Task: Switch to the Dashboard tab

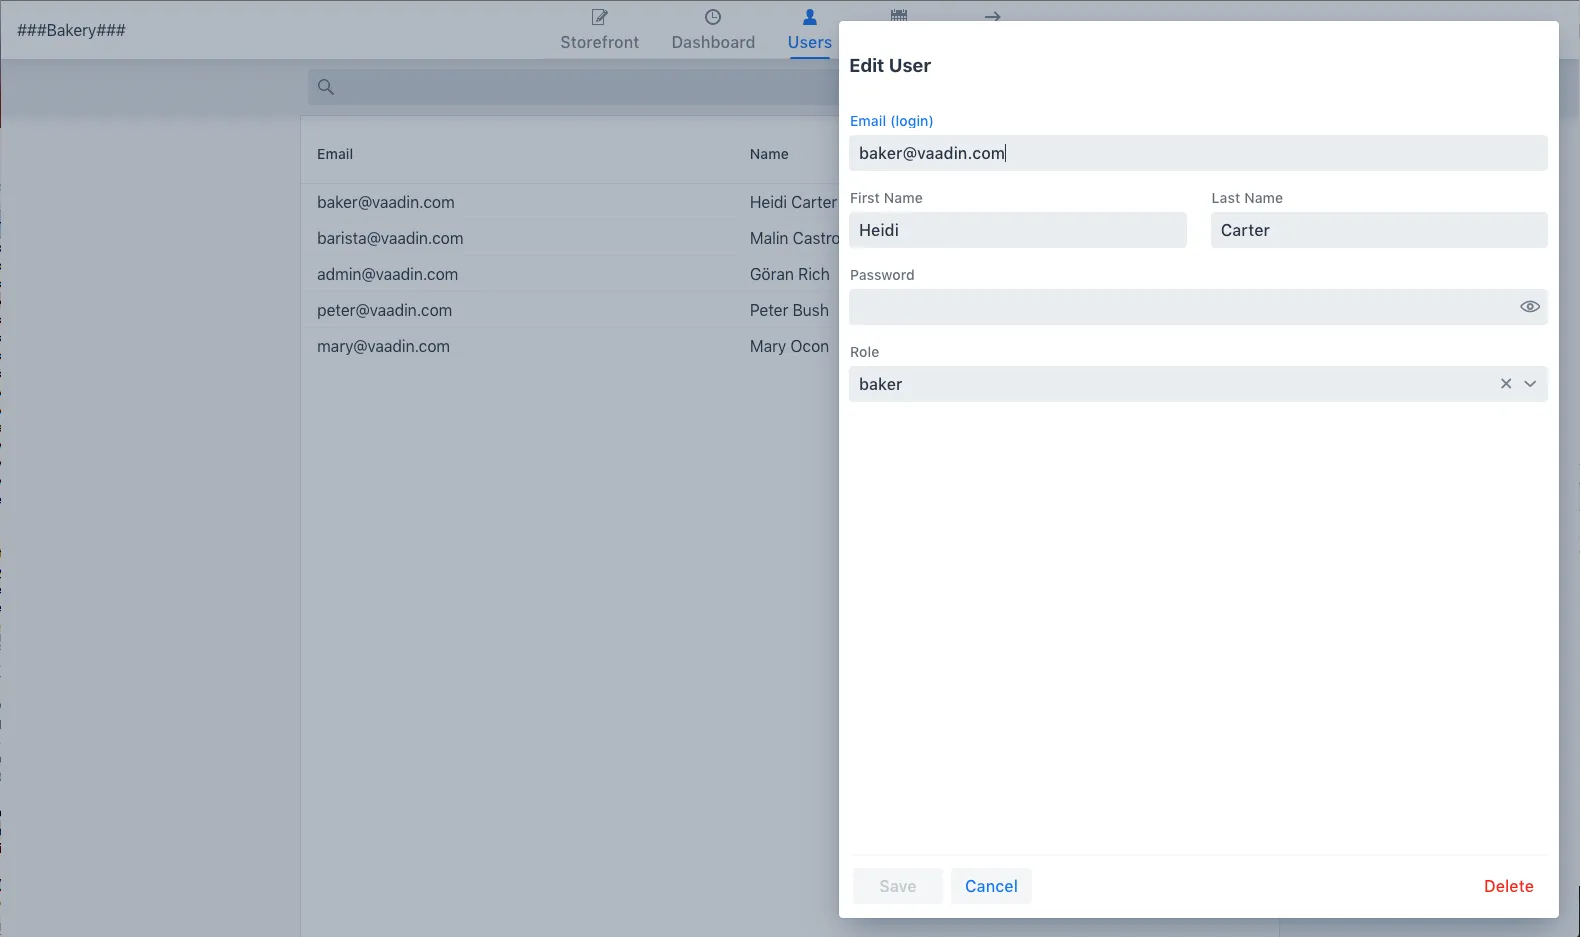Action: 713,42
